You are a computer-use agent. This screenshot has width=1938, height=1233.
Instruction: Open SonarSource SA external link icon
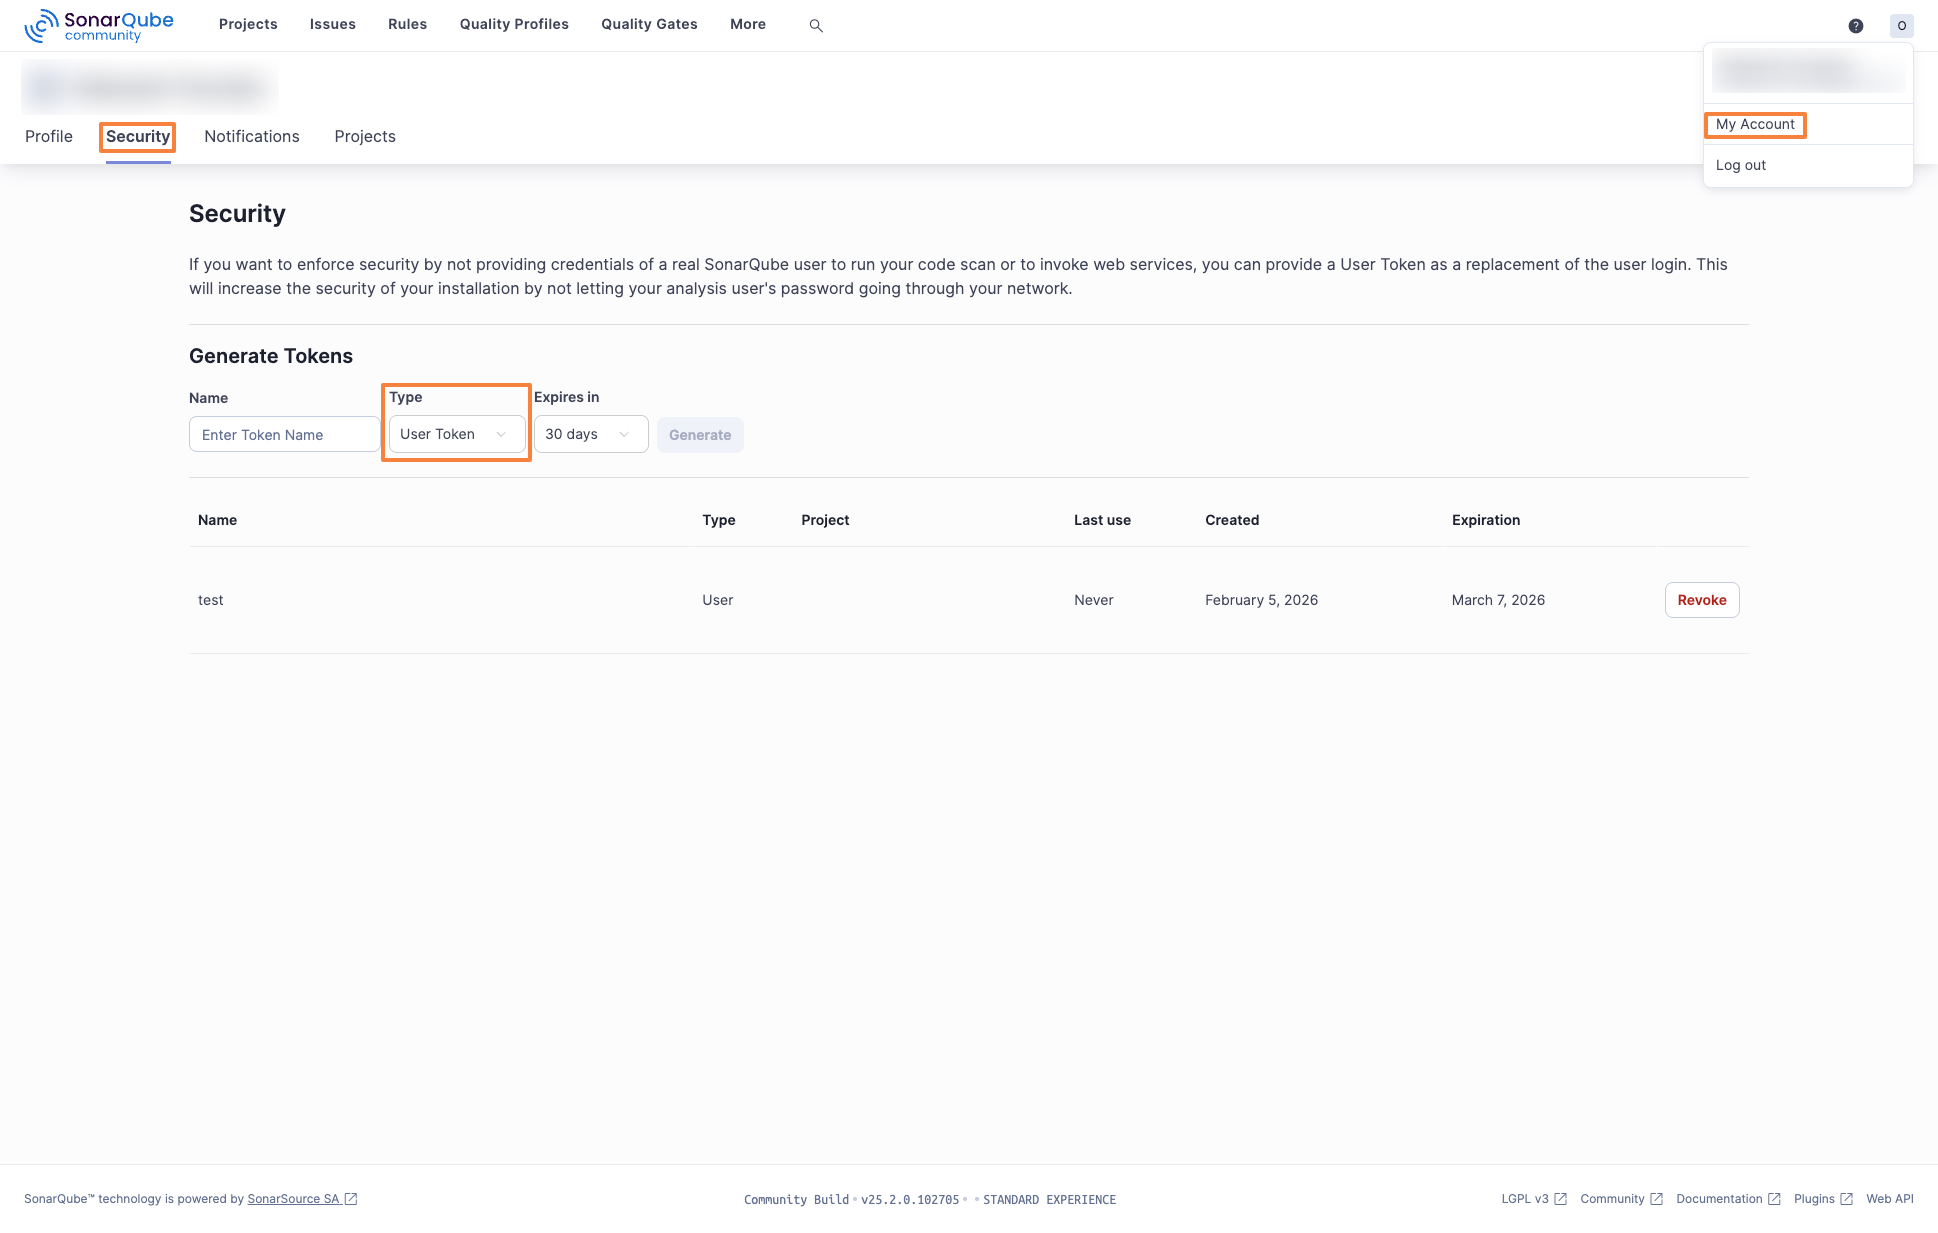[350, 1198]
